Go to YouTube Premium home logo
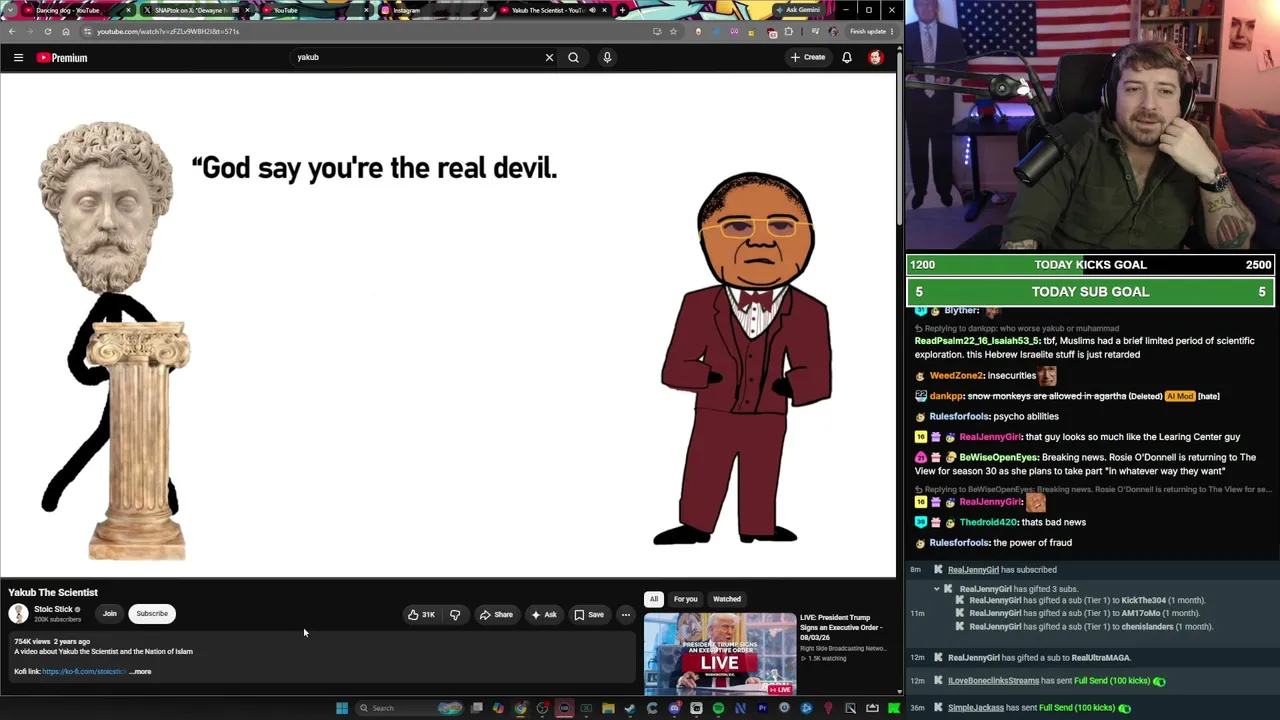The image size is (1280, 720). 62,58
